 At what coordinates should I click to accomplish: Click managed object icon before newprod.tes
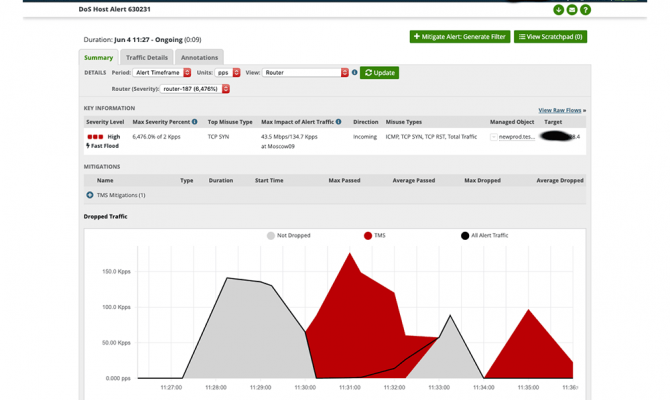(494, 137)
